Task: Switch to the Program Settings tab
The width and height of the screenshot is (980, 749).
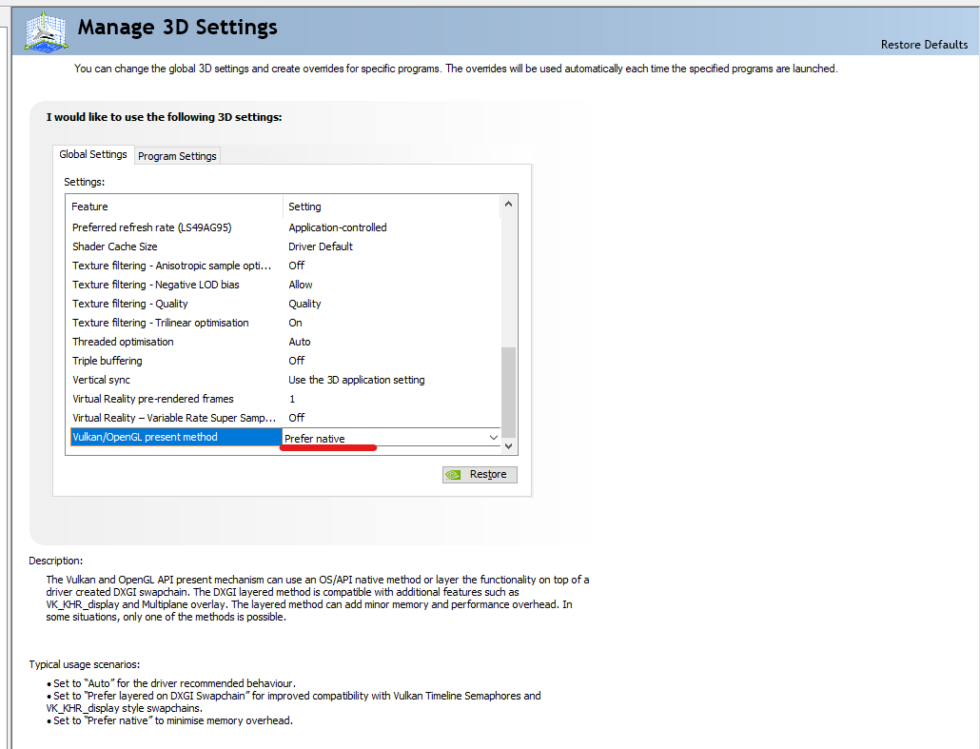Action: (177, 156)
